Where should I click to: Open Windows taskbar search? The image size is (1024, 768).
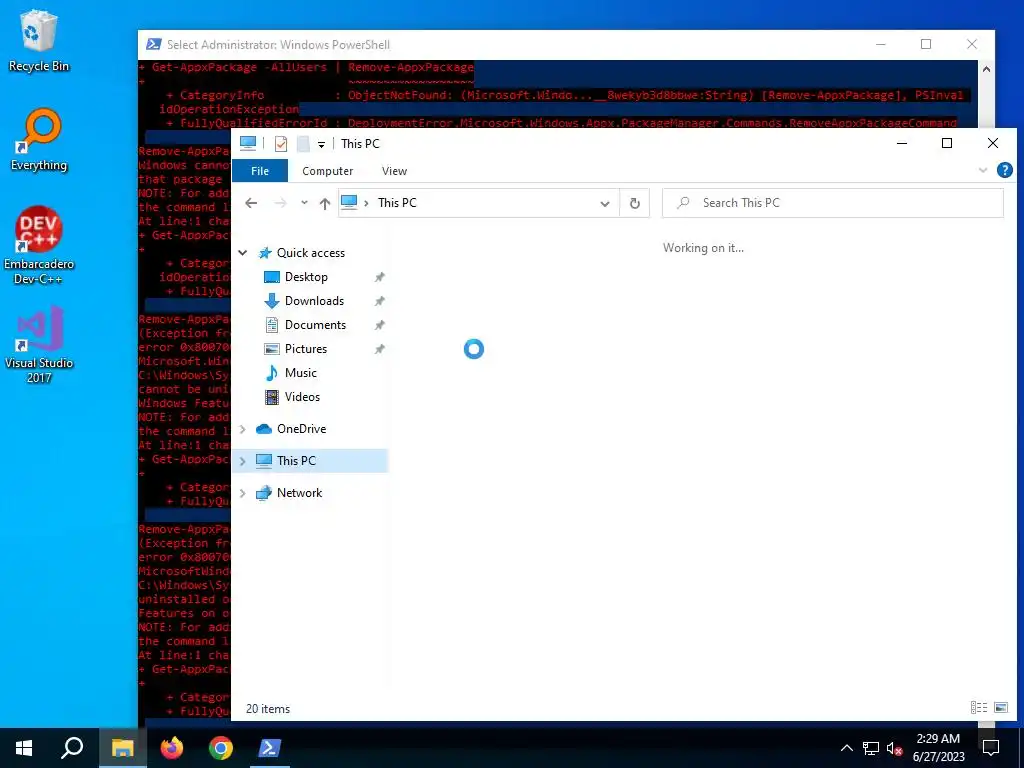pyautogui.click(x=72, y=748)
